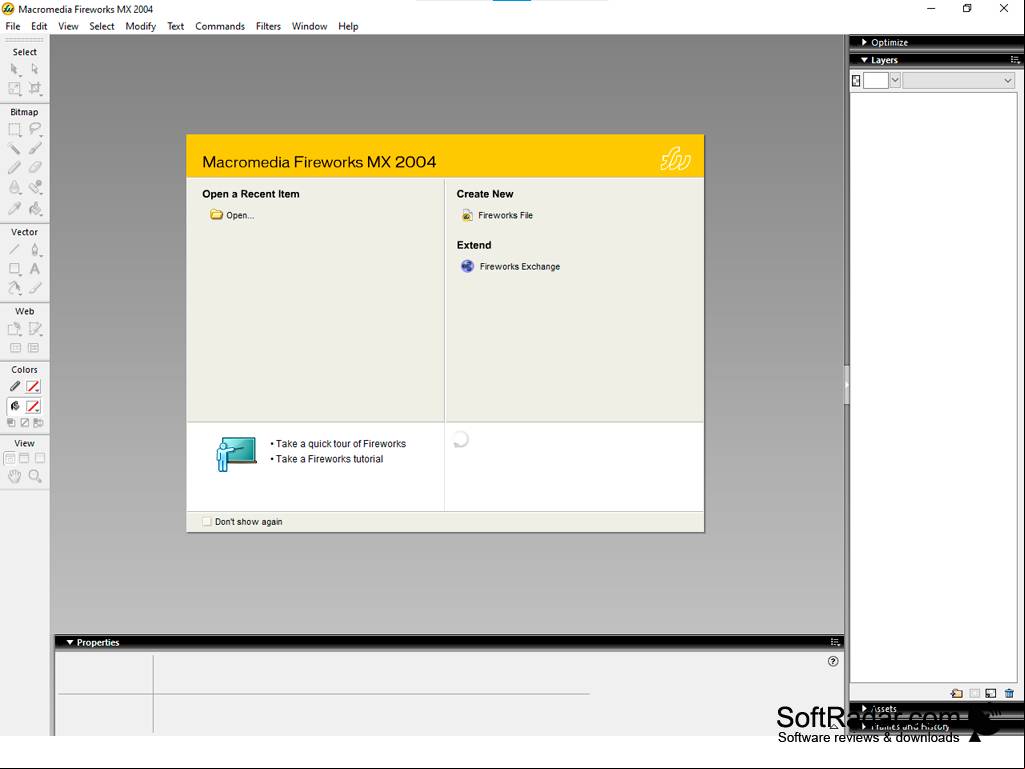Screen dimensions: 1025x769
Task: Open the Help menu
Action: click(x=348, y=27)
